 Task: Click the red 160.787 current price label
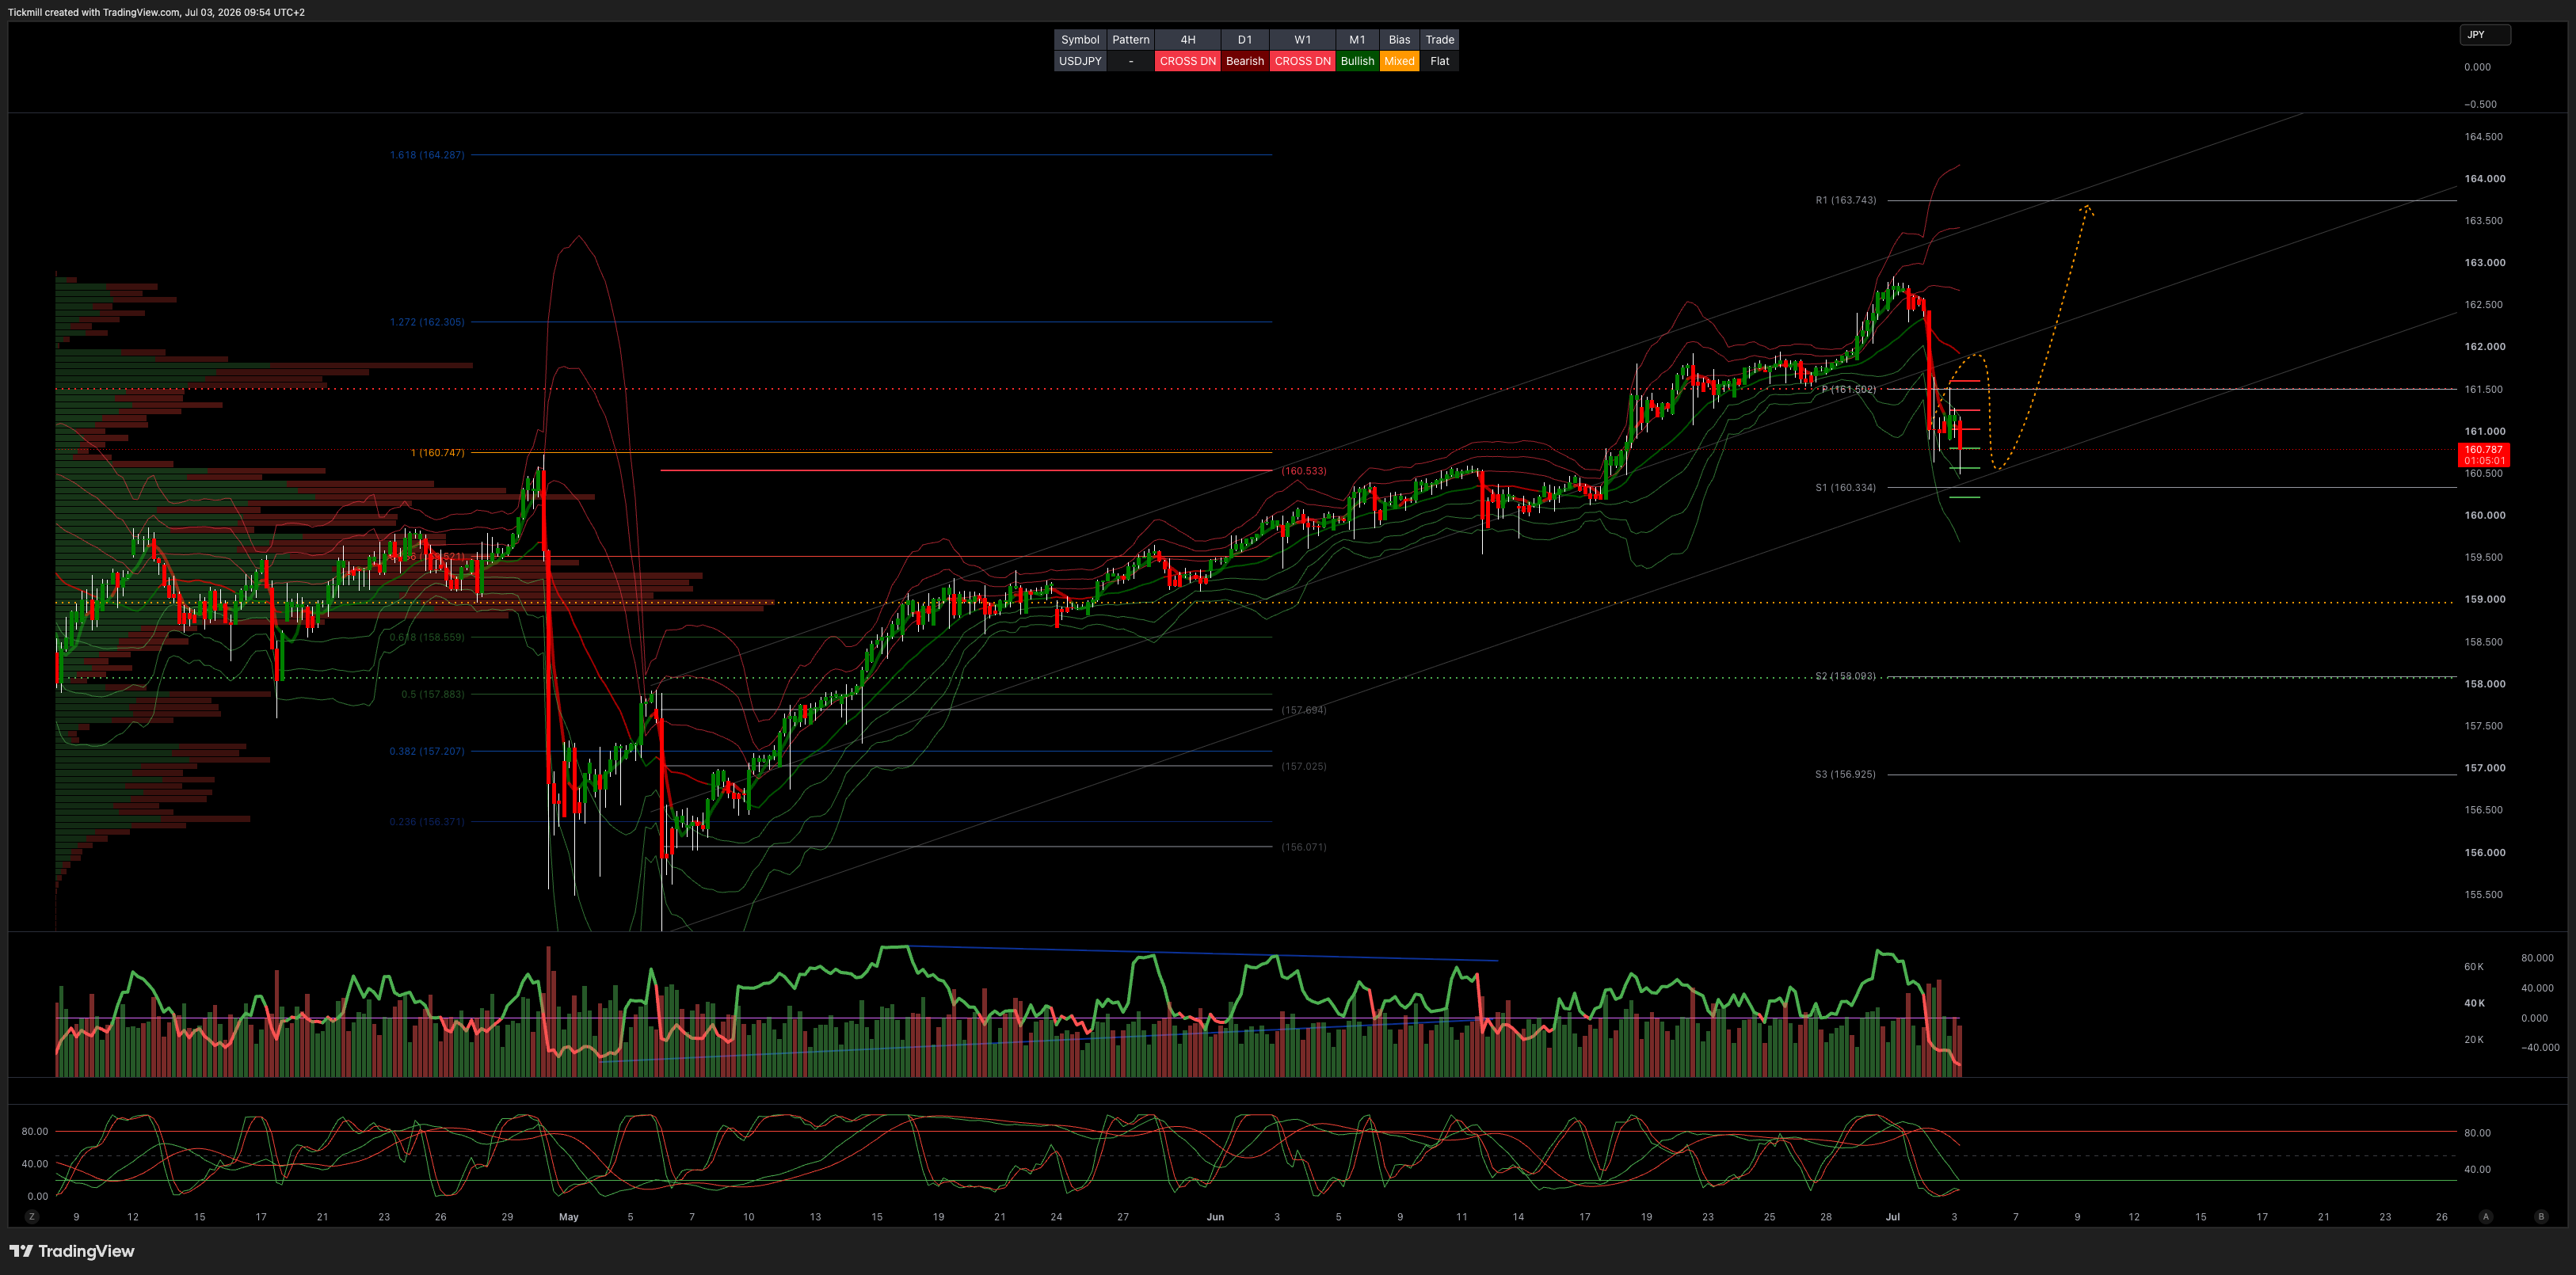coord(2483,455)
